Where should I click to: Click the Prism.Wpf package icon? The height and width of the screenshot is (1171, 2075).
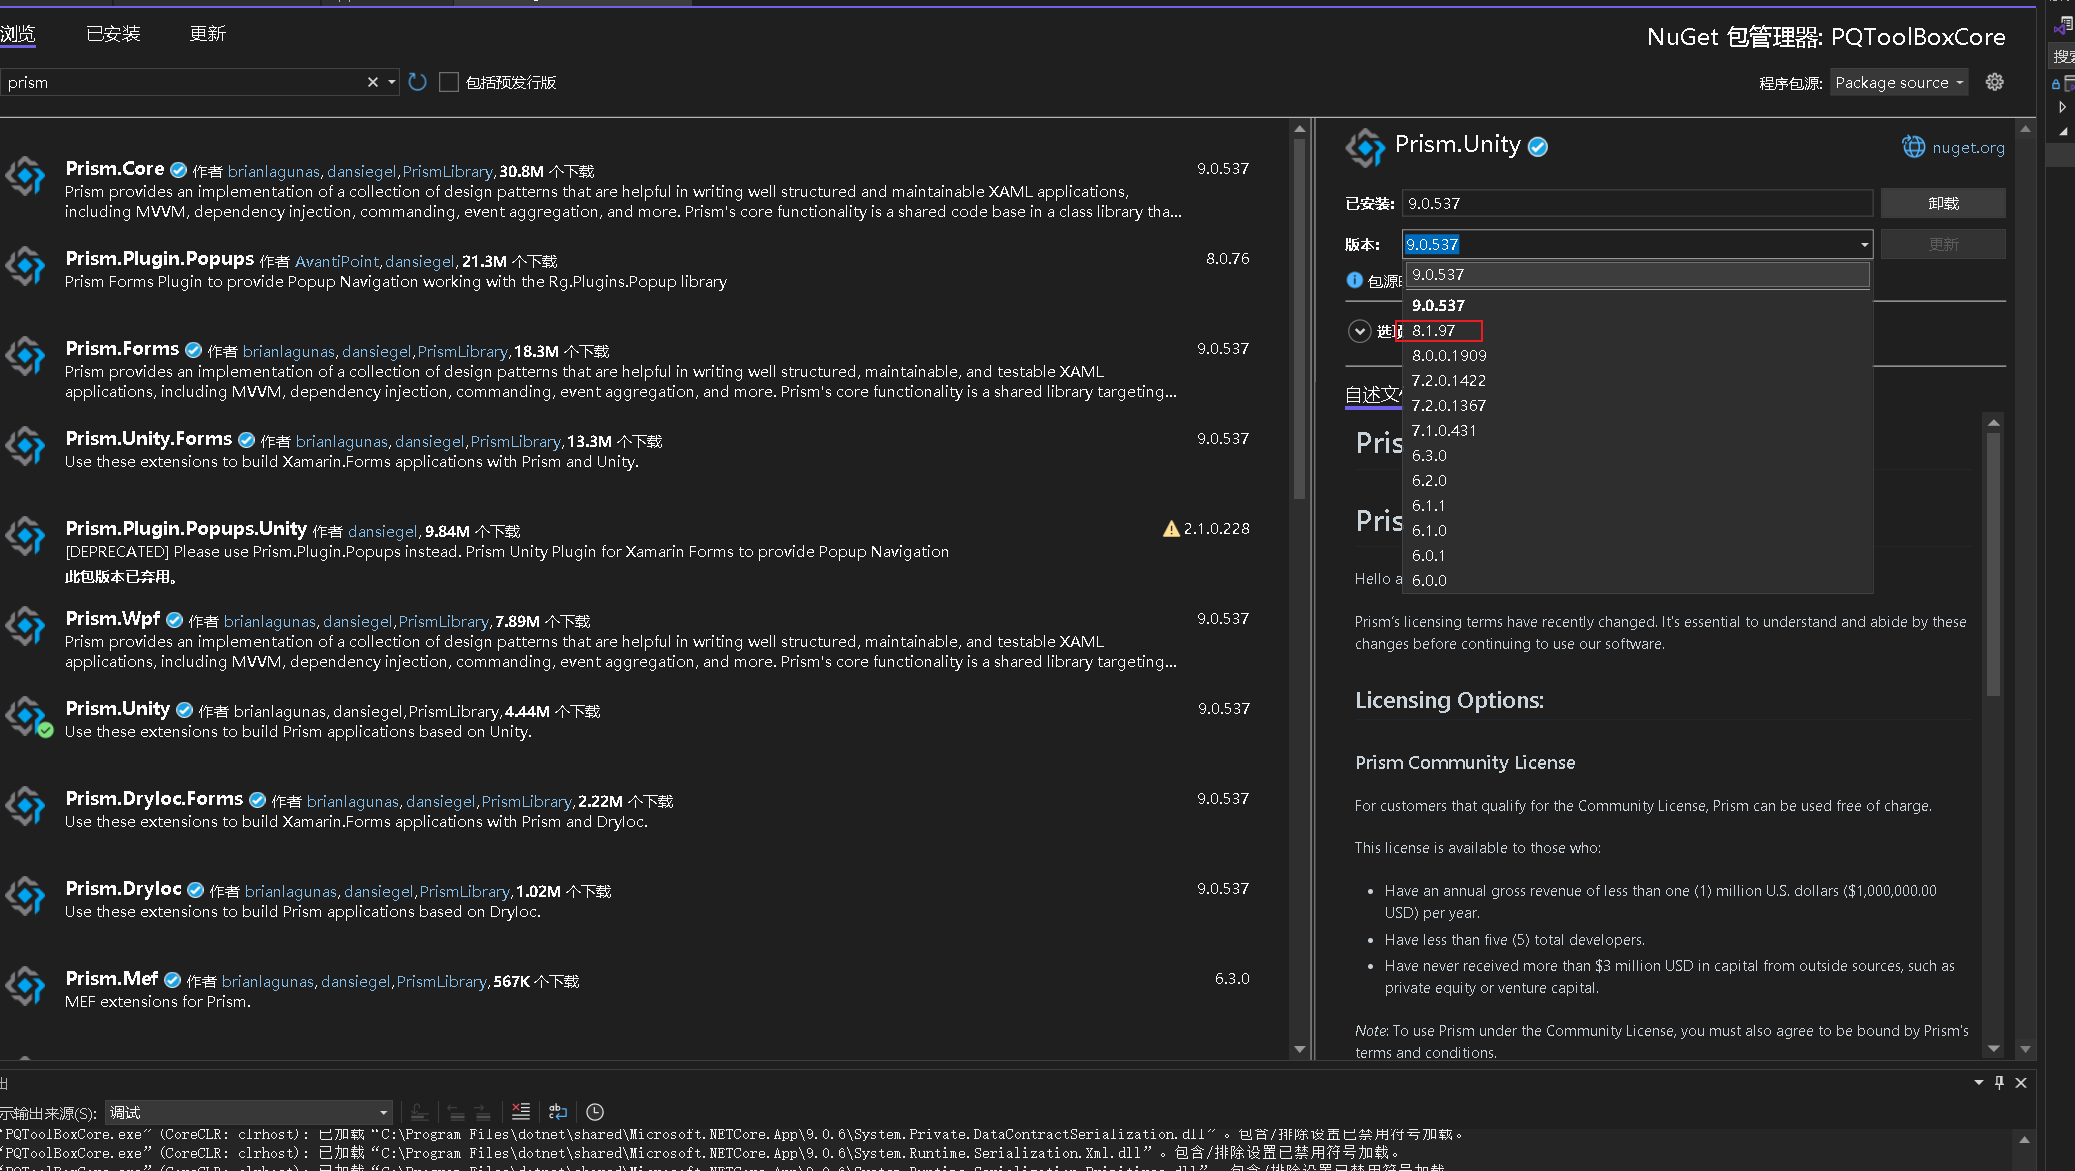click(x=26, y=627)
